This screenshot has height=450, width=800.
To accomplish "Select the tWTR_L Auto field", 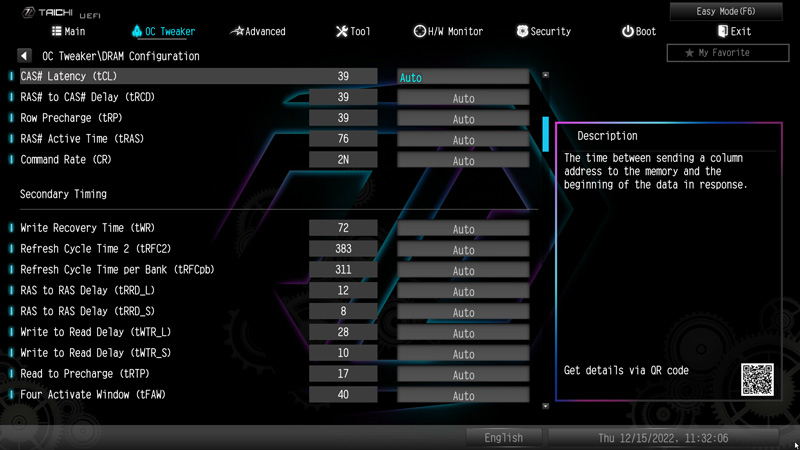I will [463, 333].
